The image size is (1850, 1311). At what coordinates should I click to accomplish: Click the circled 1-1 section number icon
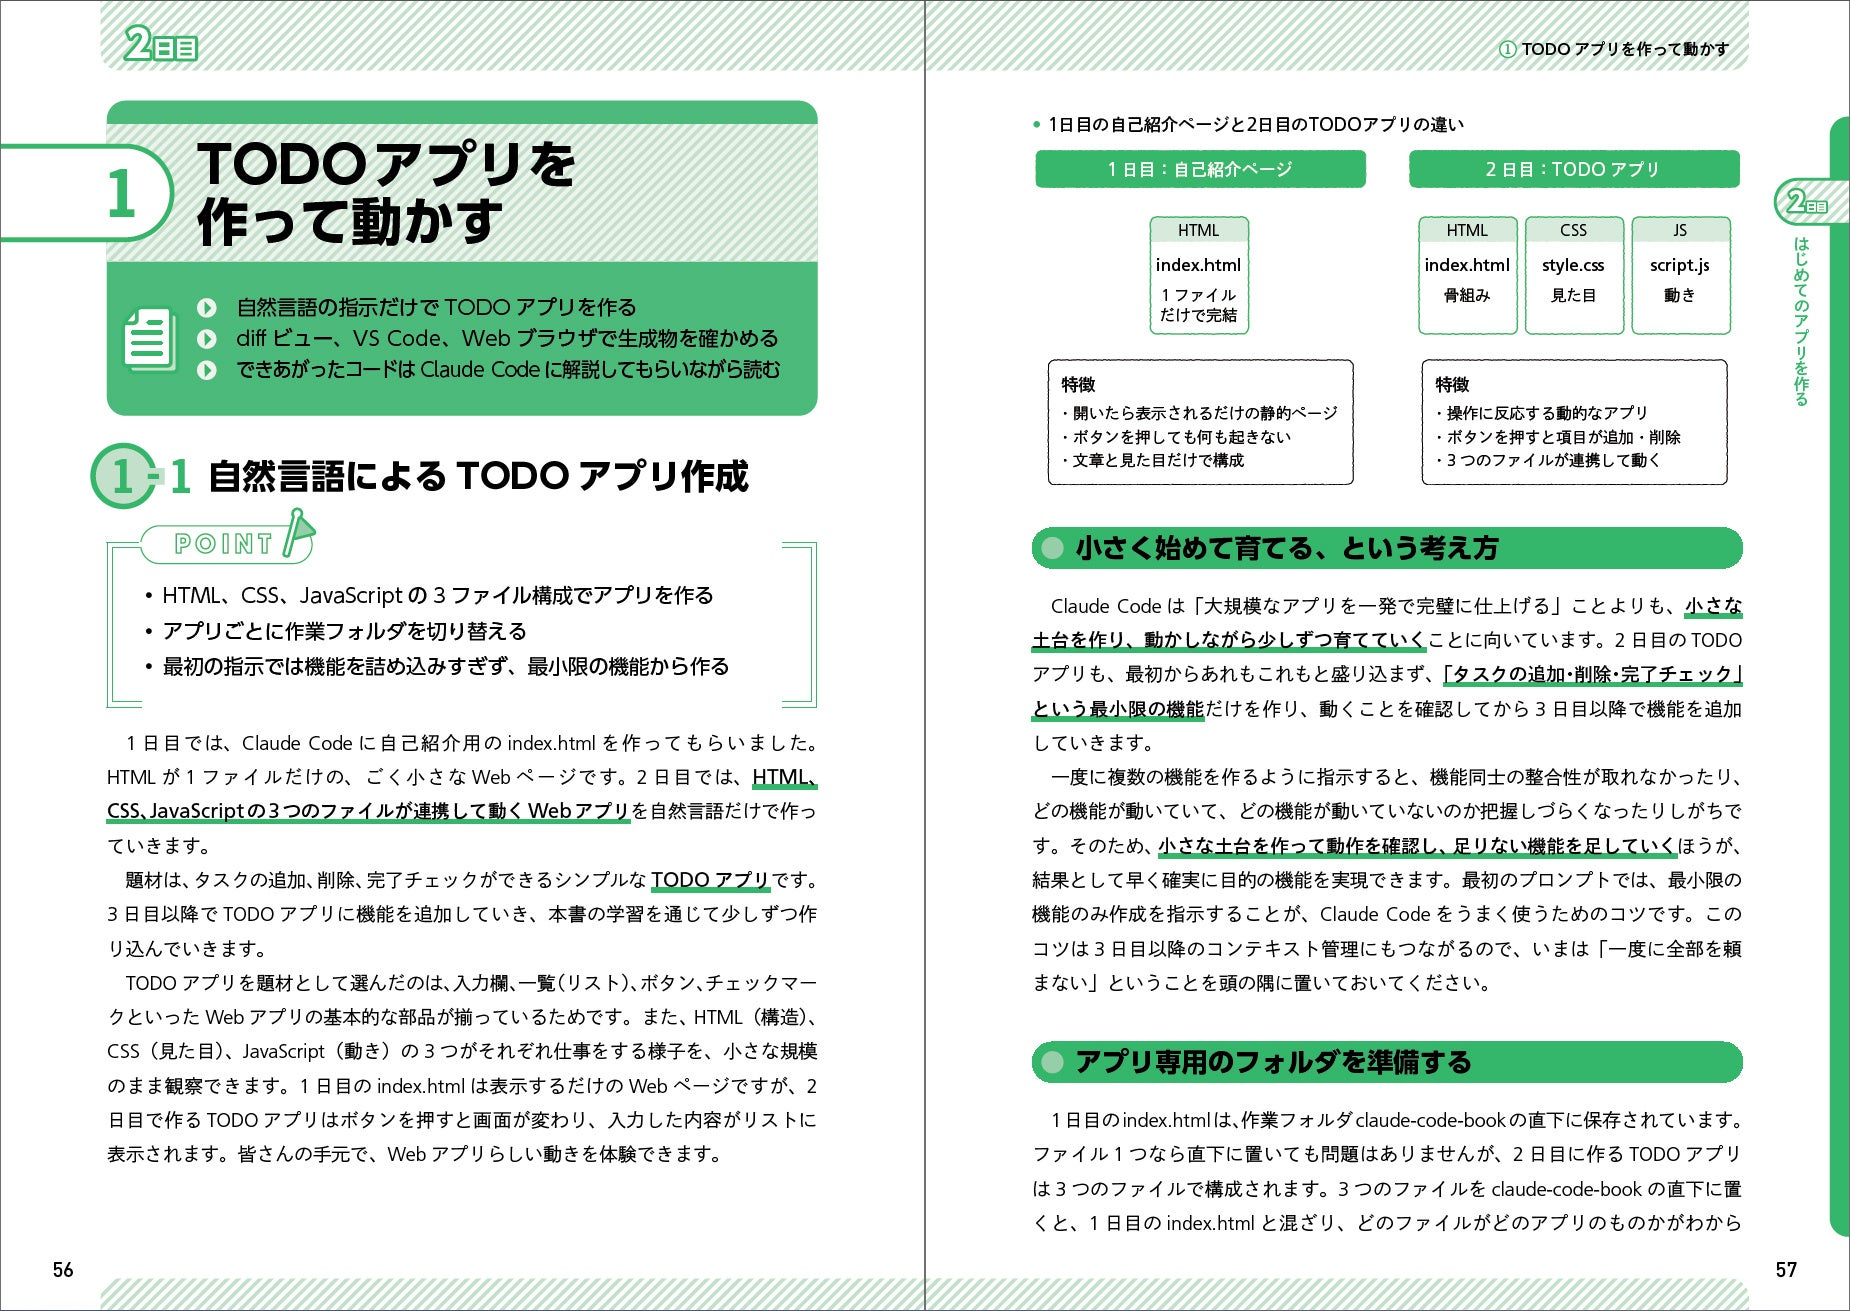(x=123, y=476)
